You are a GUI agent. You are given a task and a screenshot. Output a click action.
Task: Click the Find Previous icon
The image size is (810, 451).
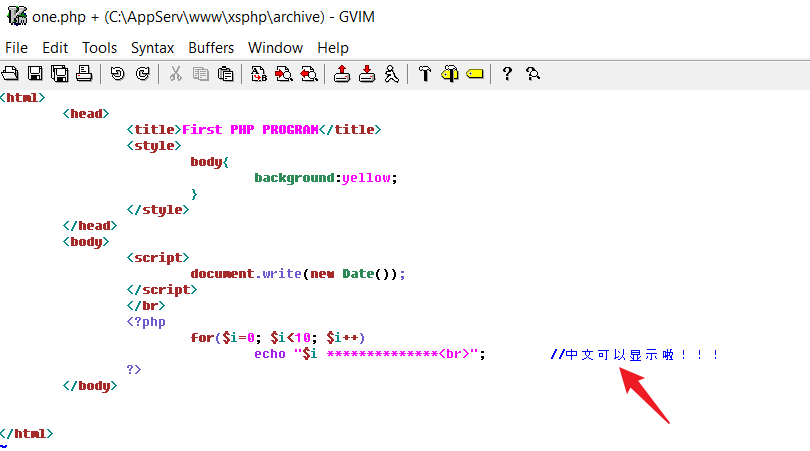[309, 74]
